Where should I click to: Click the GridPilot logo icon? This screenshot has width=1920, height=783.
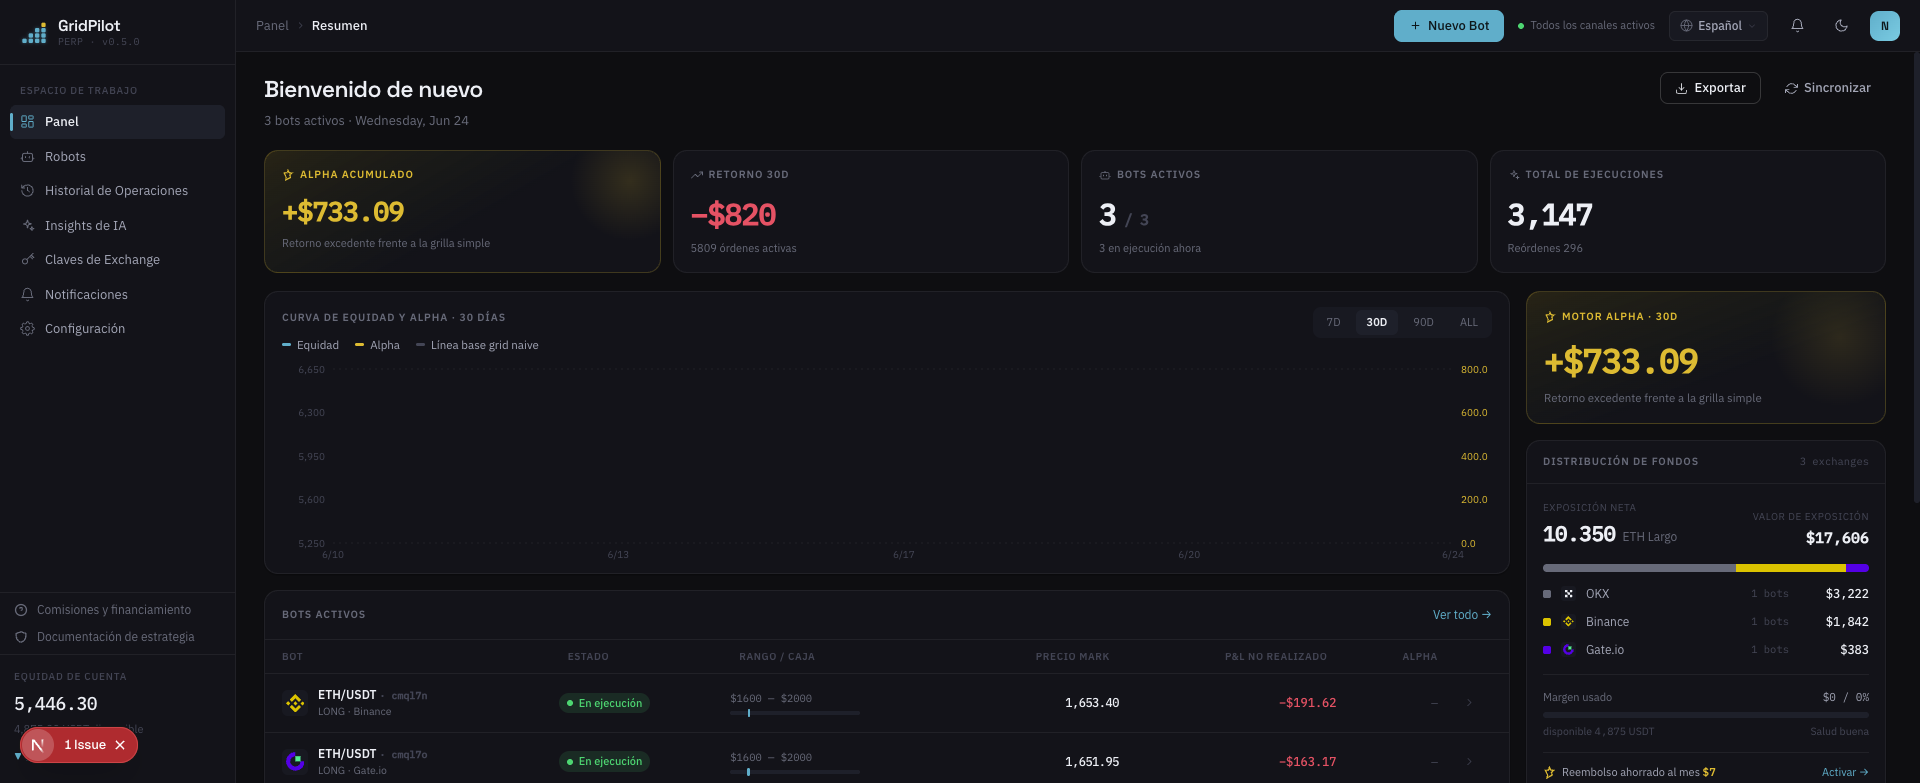34,33
